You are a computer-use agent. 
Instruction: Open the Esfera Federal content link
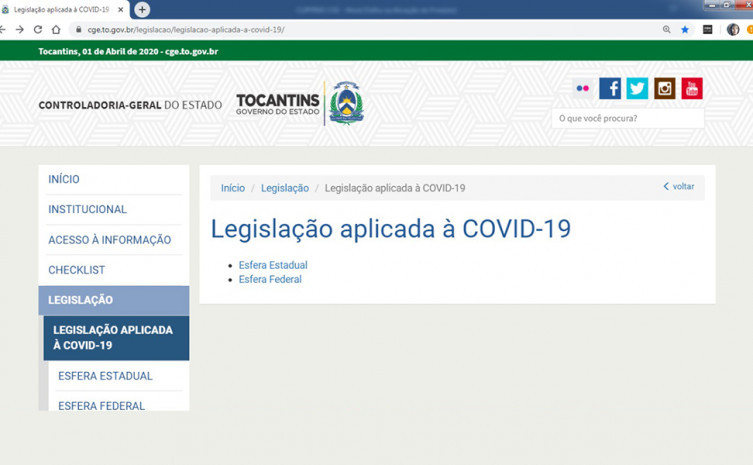270,280
